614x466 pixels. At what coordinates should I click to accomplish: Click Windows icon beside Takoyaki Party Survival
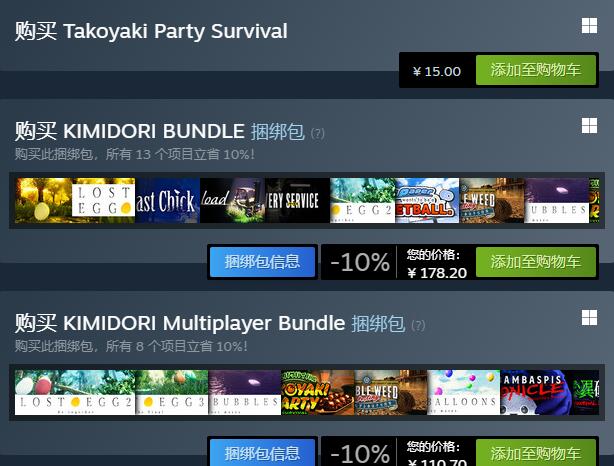tap(589, 26)
